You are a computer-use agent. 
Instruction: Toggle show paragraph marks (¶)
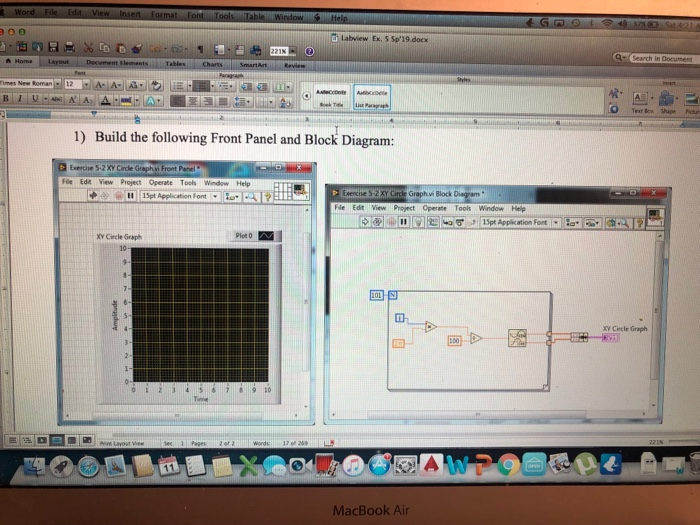point(200,49)
